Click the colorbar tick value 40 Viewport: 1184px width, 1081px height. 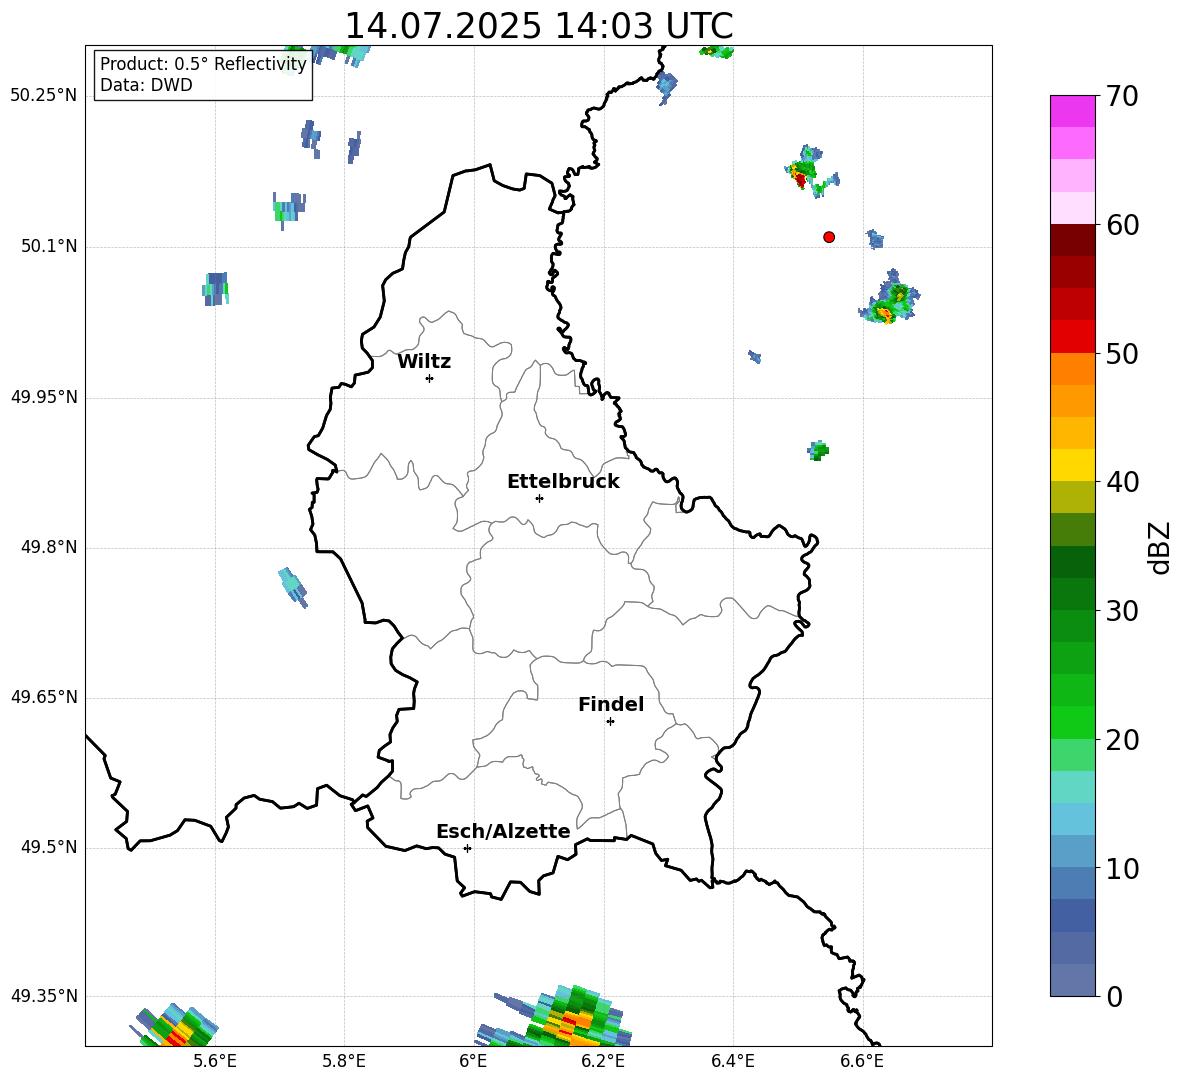[x=1122, y=482]
